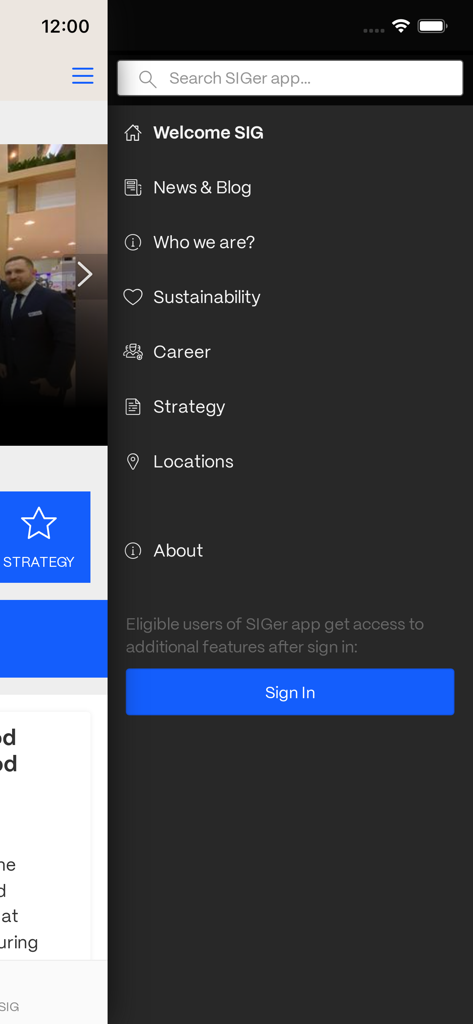473x1024 pixels.
Task: Click the battery status icon
Action: (x=432, y=27)
